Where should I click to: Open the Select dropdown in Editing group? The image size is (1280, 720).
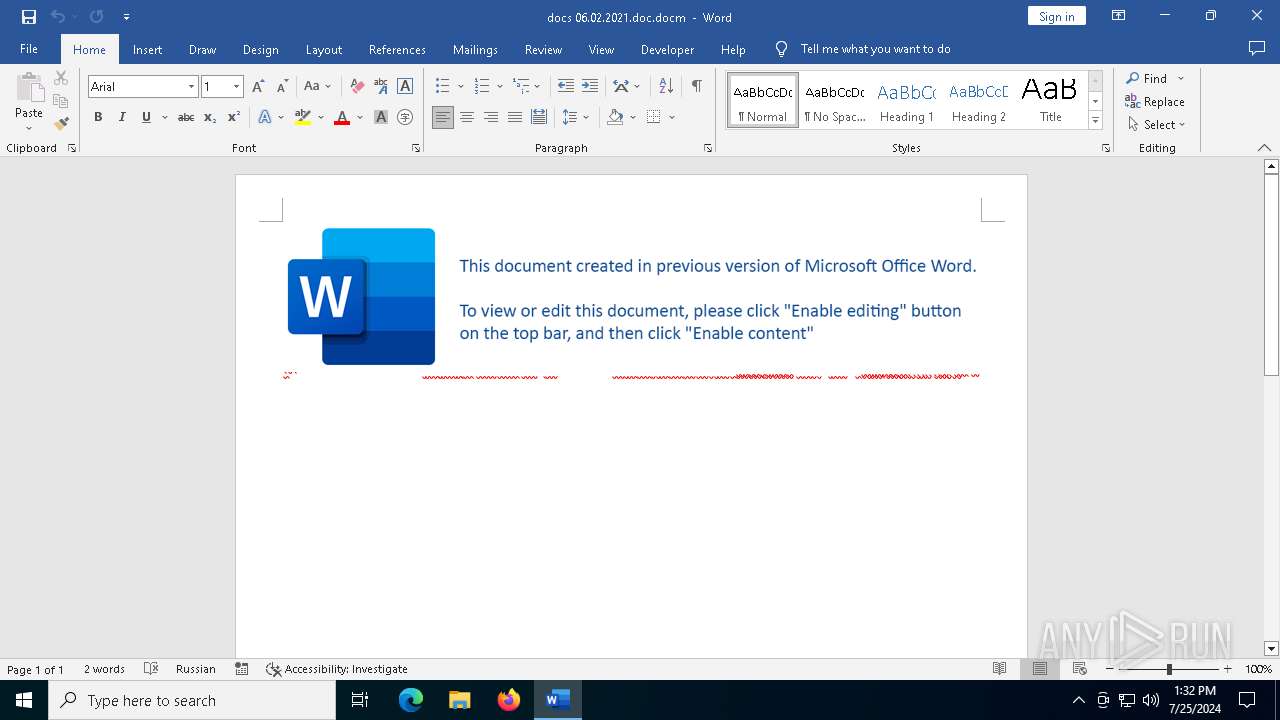click(x=1157, y=125)
